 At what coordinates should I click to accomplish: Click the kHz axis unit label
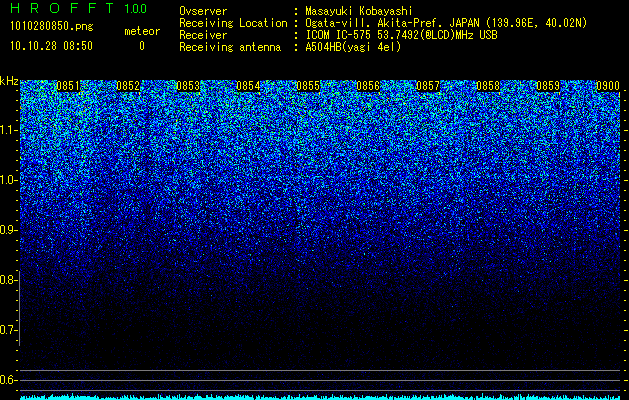click(9, 81)
